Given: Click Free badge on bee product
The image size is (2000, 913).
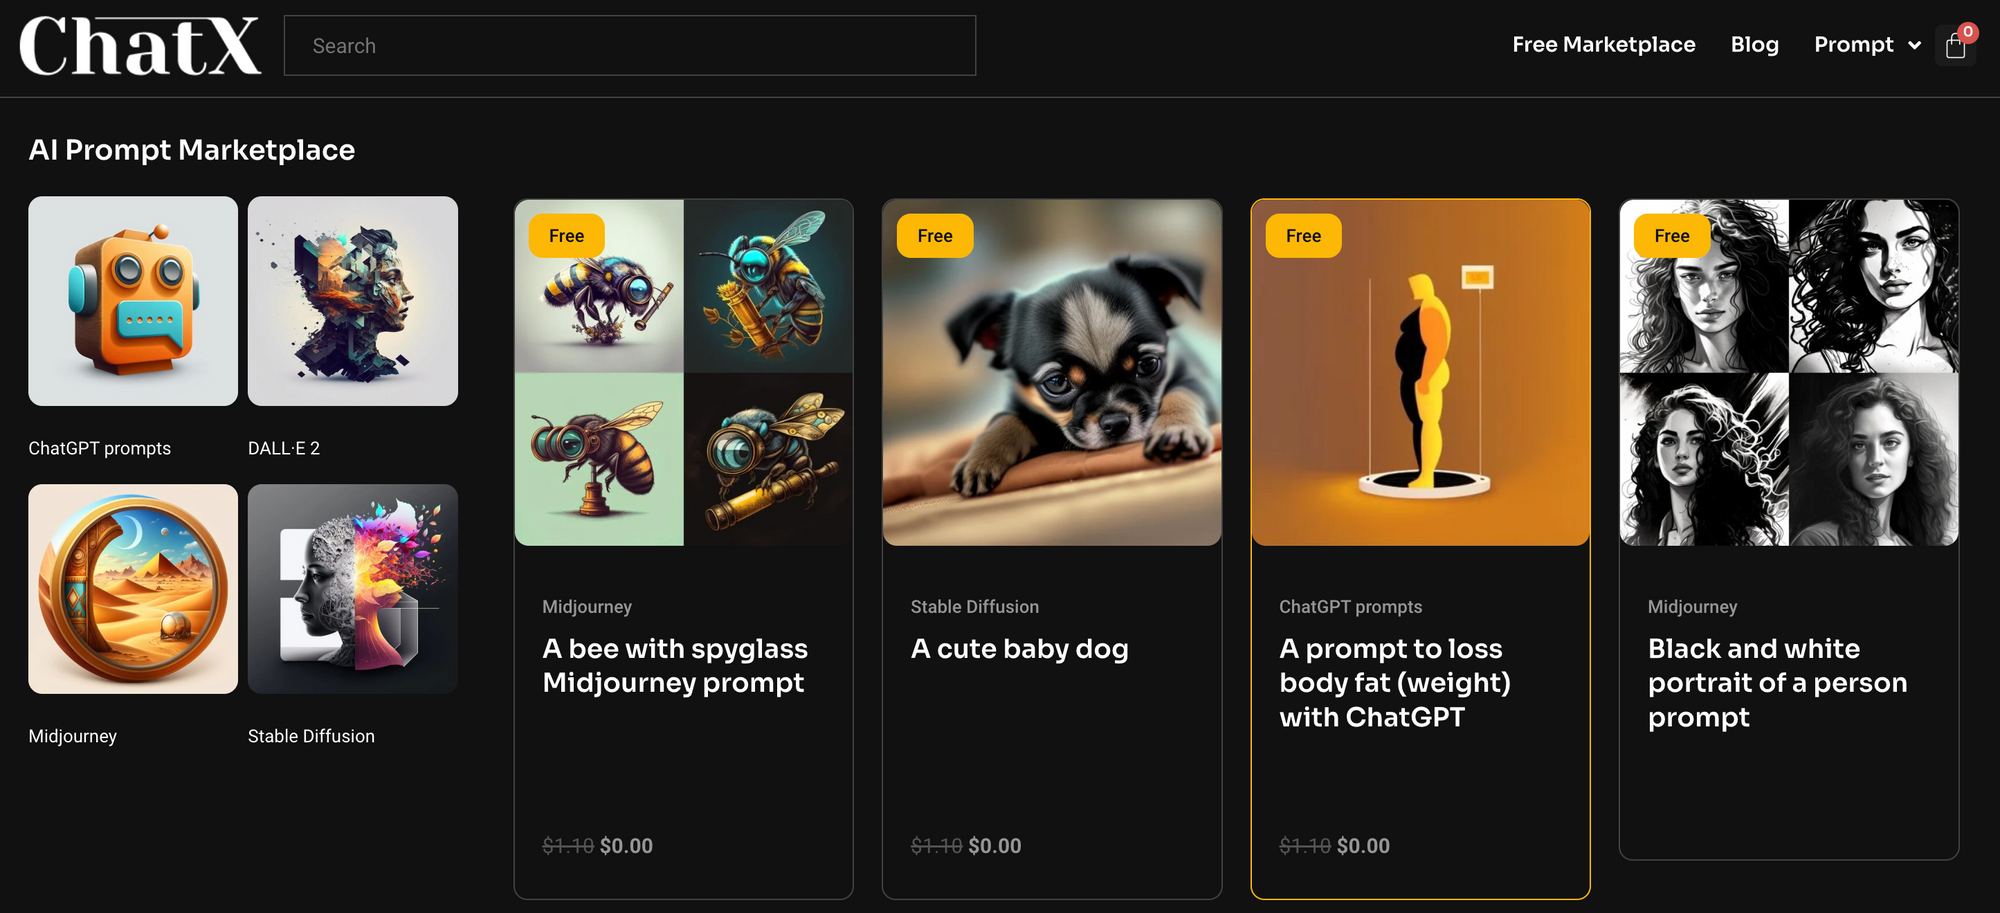Looking at the screenshot, I should coord(566,236).
